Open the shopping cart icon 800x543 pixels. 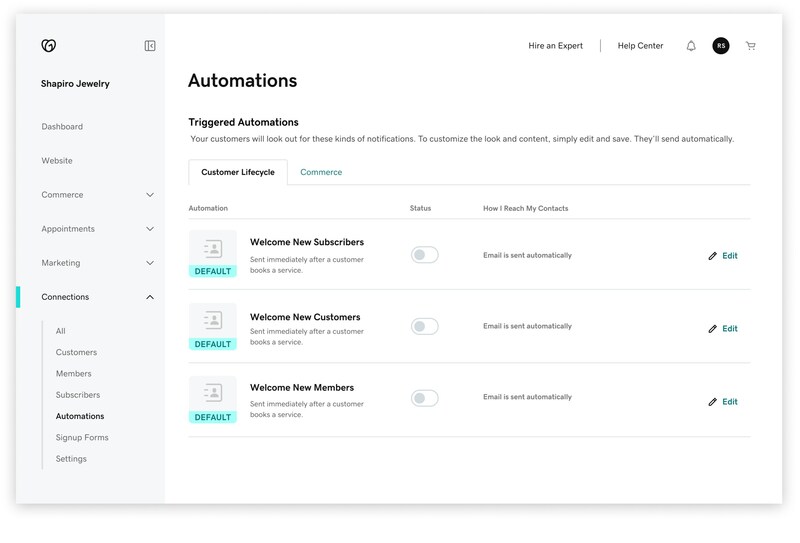(751, 46)
